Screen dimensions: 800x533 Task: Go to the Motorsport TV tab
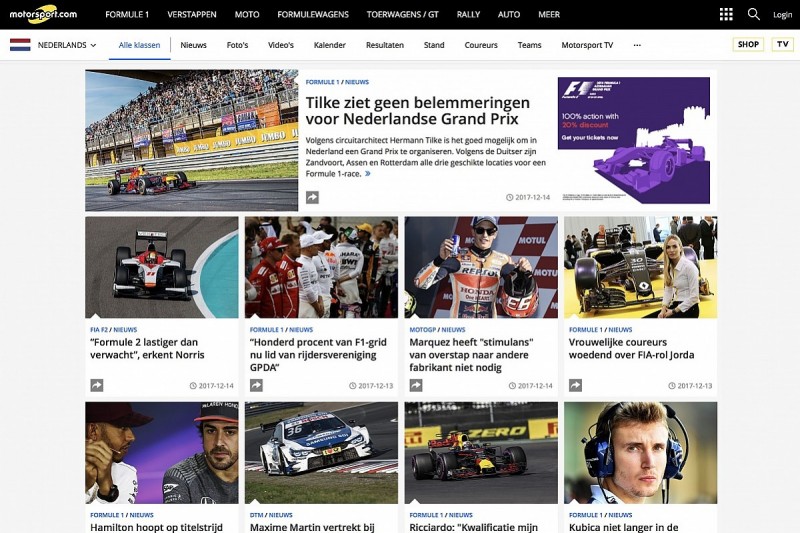point(587,45)
